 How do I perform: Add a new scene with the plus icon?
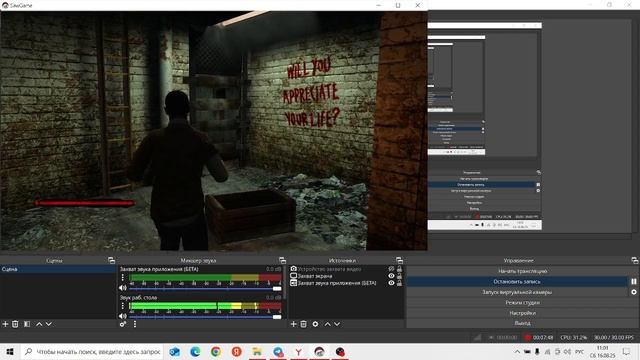5,324
